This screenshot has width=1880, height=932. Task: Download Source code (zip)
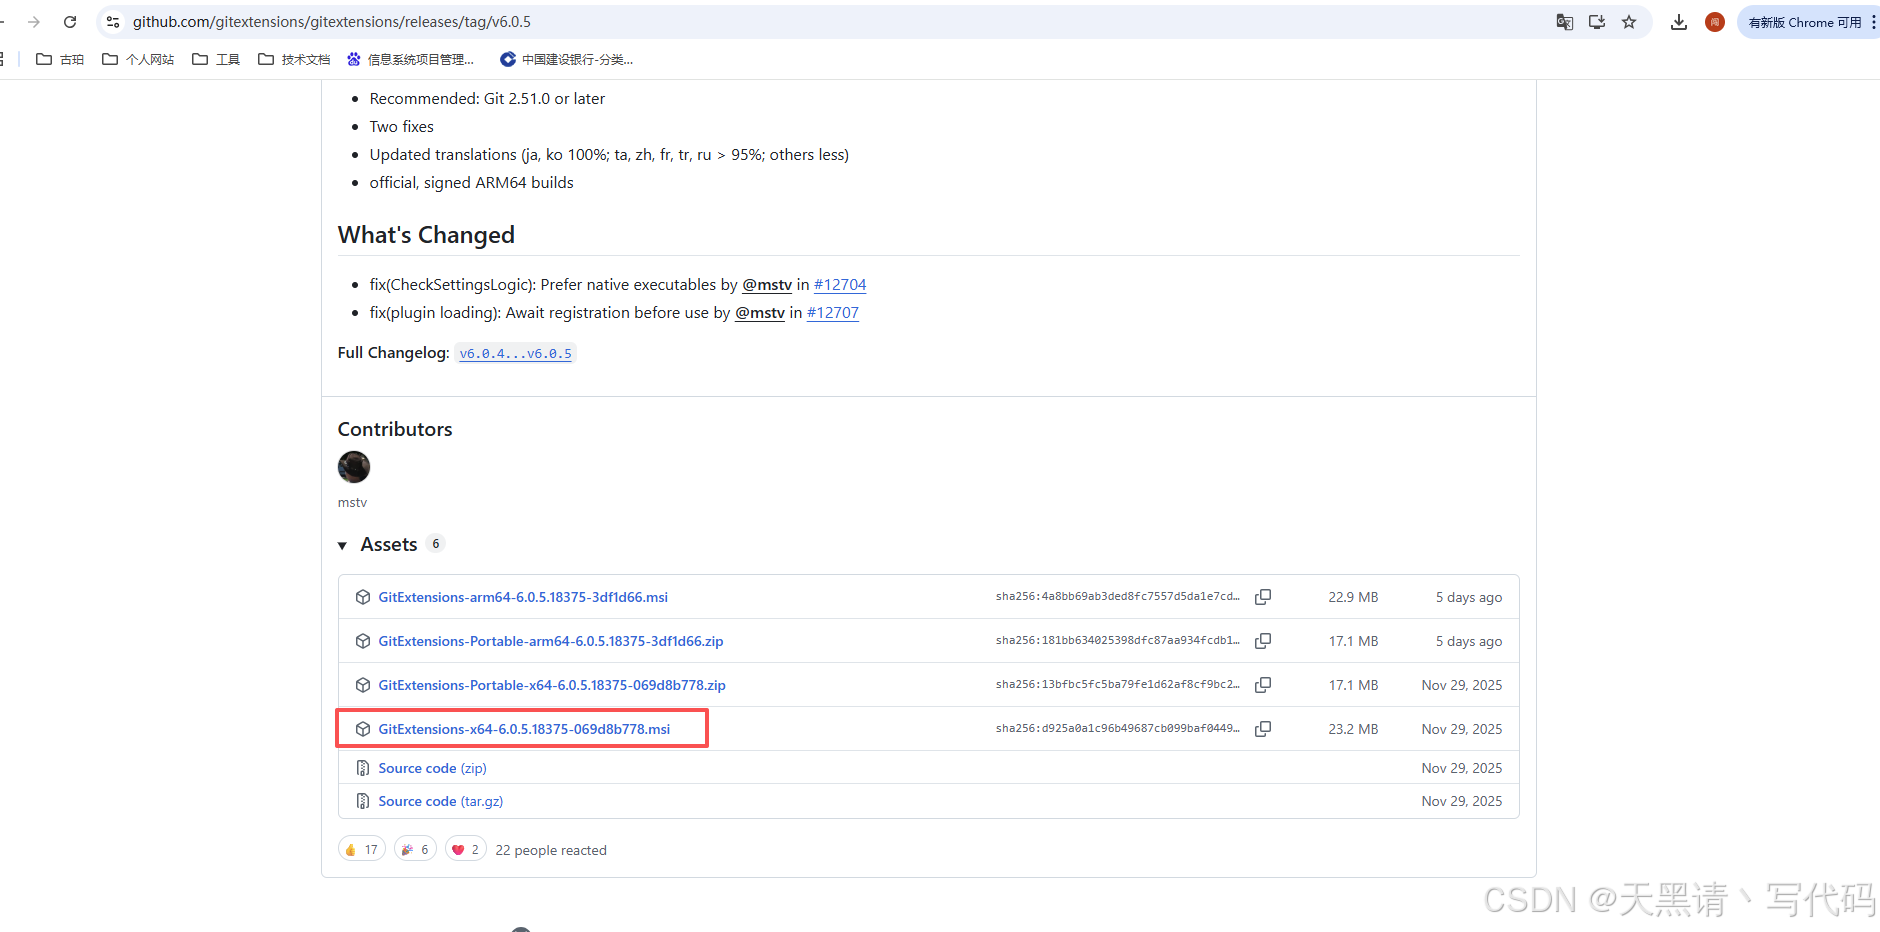[432, 768]
